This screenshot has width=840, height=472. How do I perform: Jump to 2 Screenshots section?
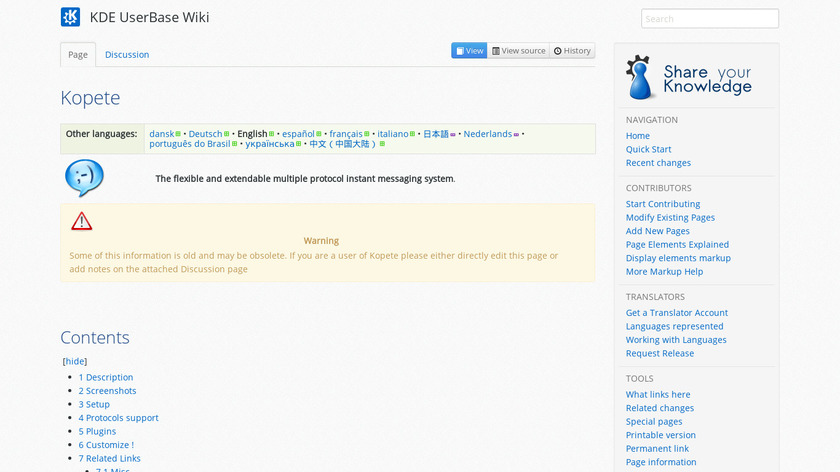point(107,391)
